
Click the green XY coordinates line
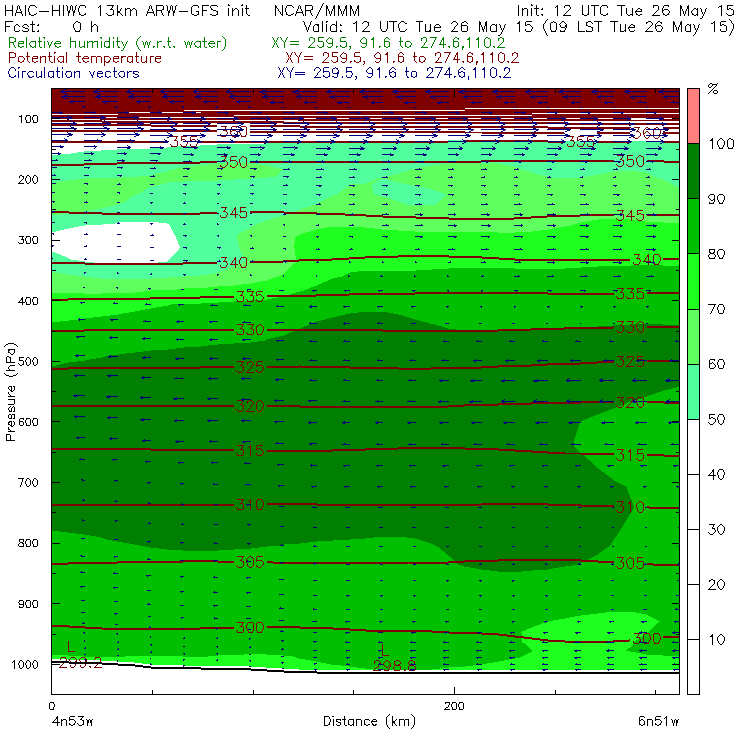(388, 43)
